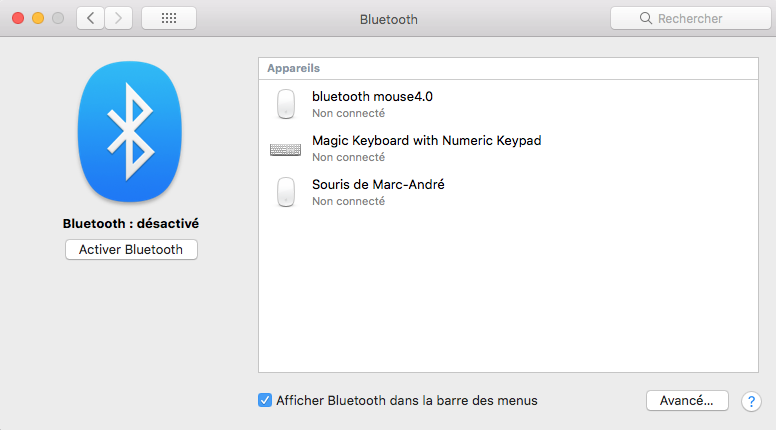Screen dimensions: 776x430
Task: Click the Bluetooth : désactivé status label
Action: point(131,224)
